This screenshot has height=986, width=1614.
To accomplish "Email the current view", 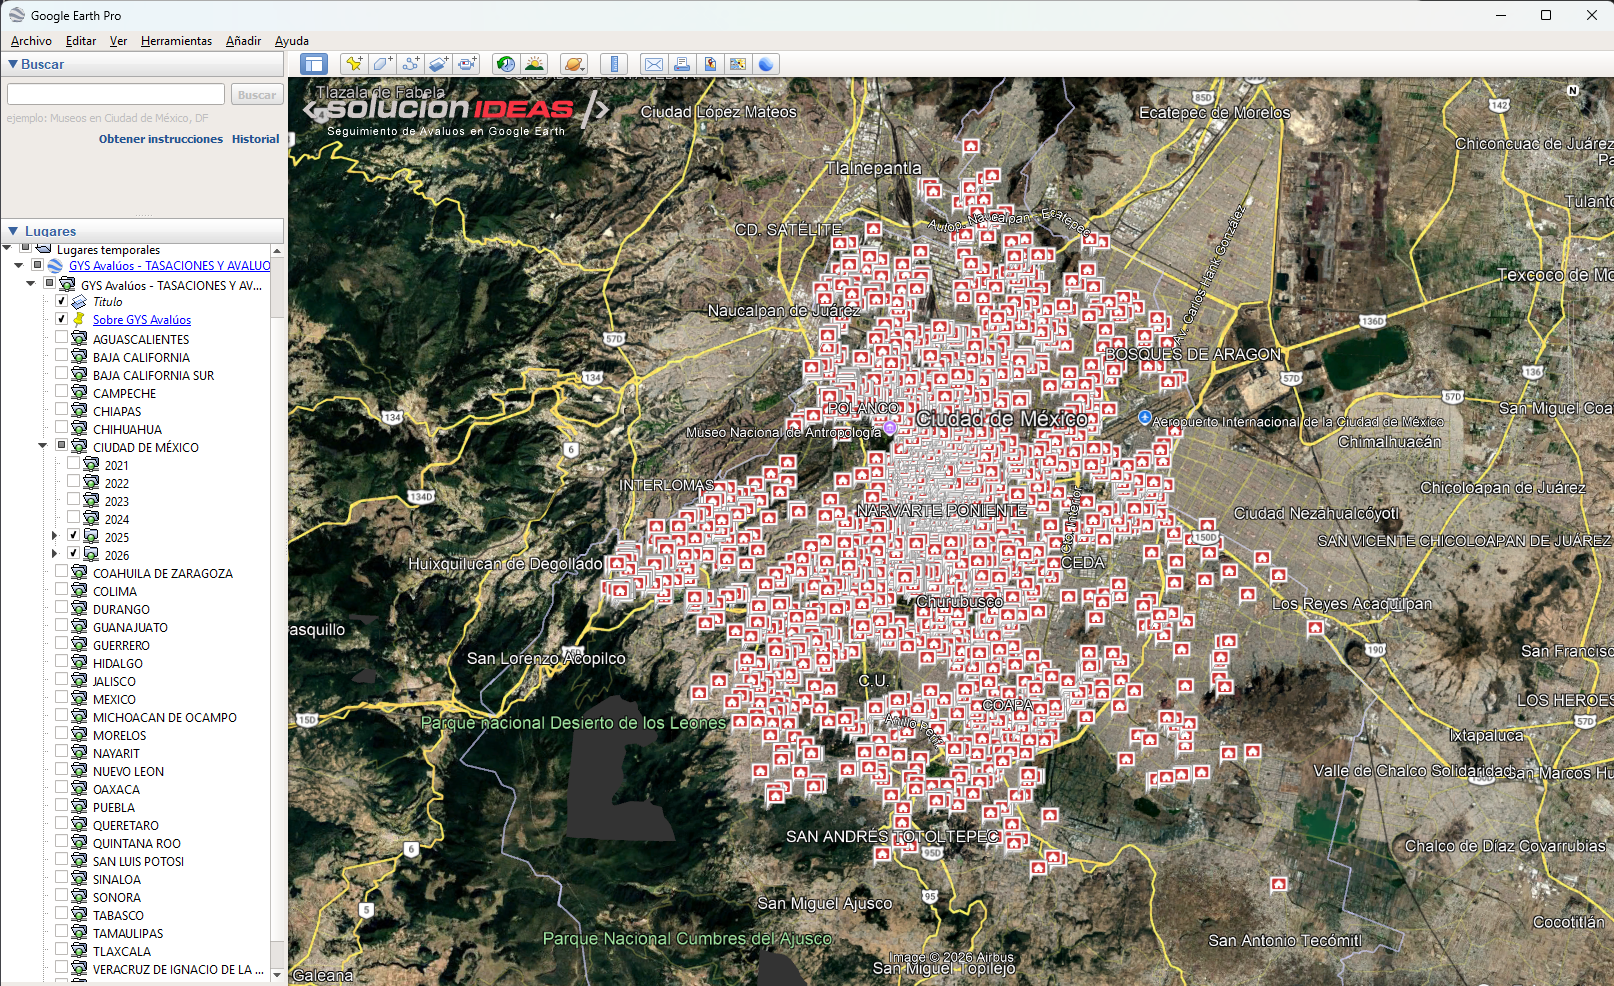I will (x=653, y=63).
